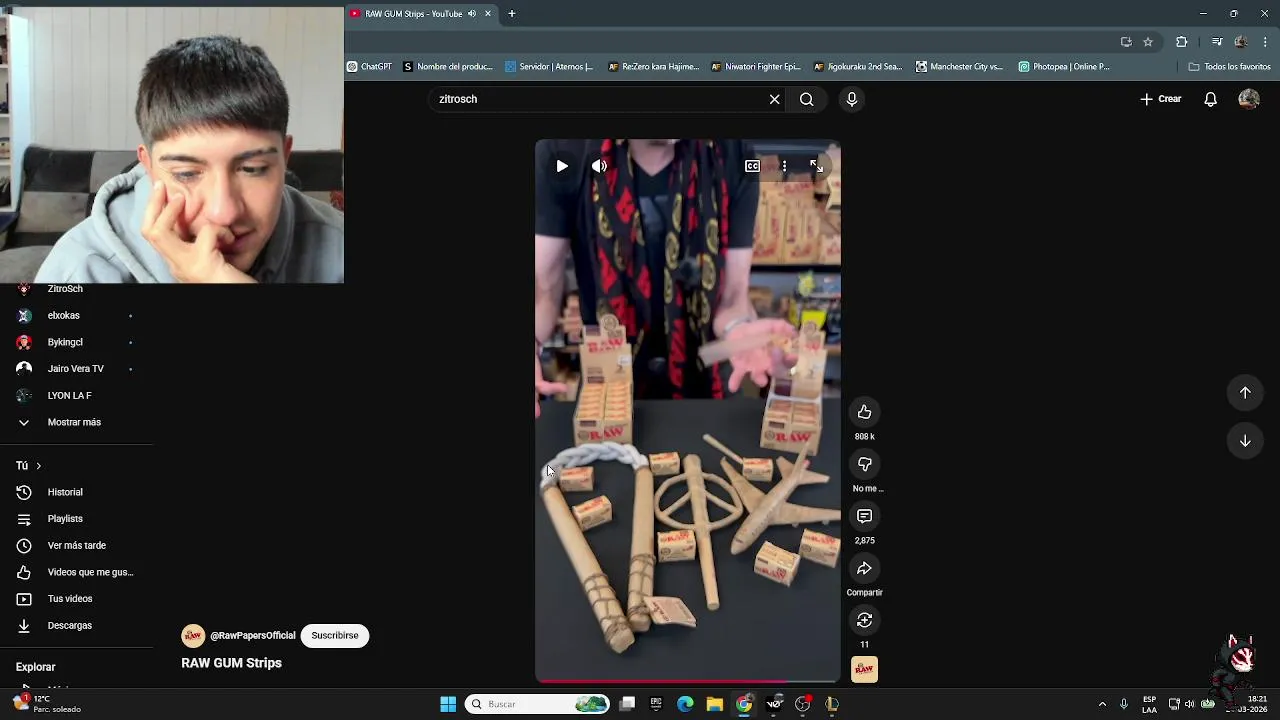Open the Manchester City vs bookmark
Viewport: 1280px width, 720px height.
(959, 67)
